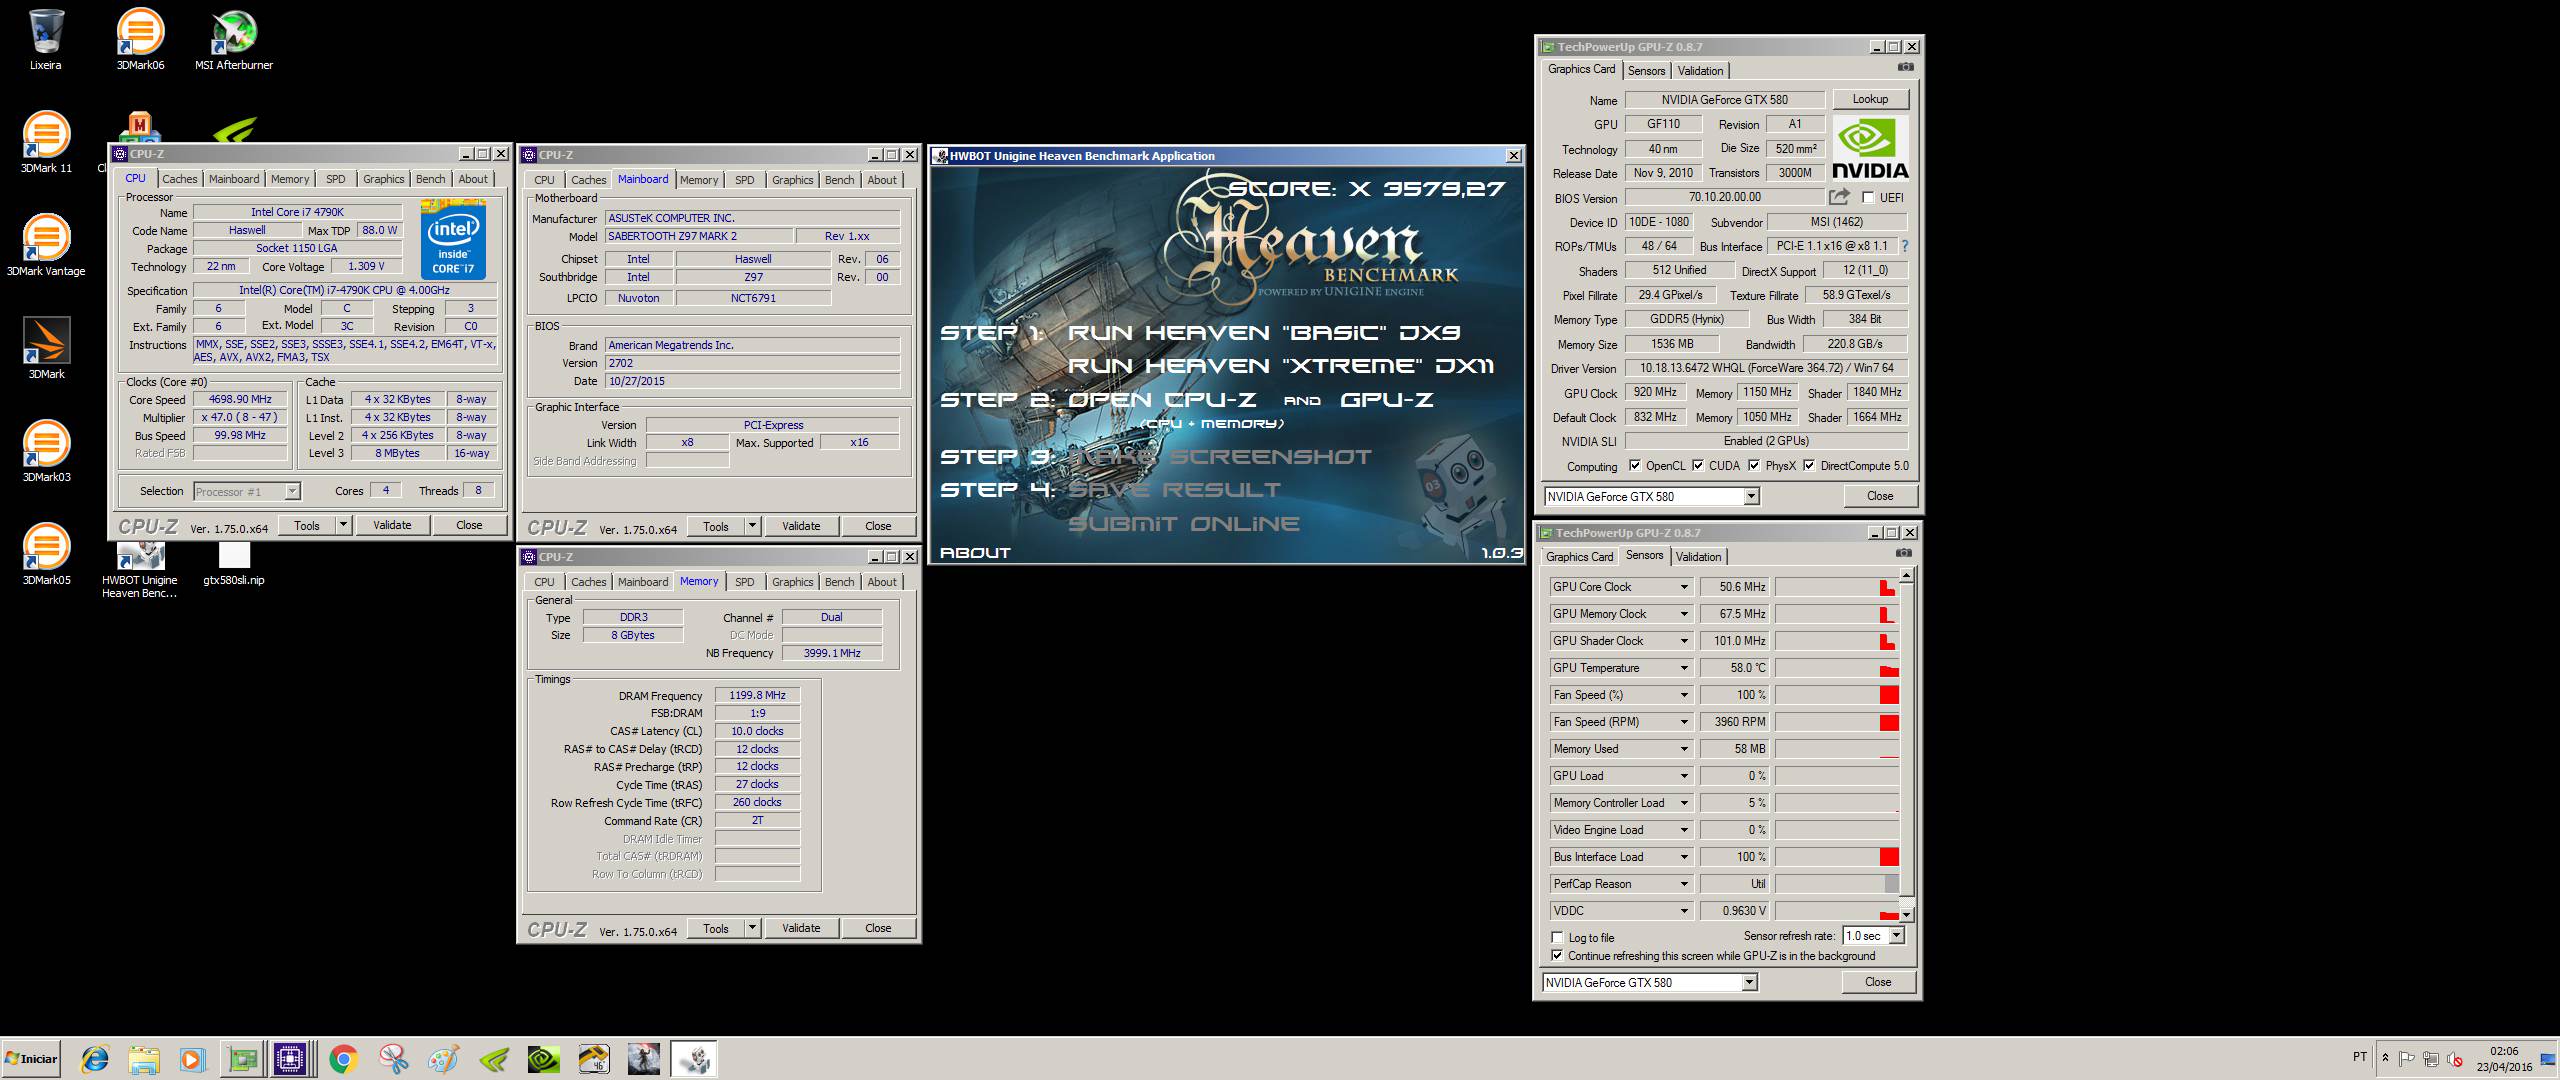
Task: Launch the 3DMark desktop shortcut
Action: tap(46, 348)
